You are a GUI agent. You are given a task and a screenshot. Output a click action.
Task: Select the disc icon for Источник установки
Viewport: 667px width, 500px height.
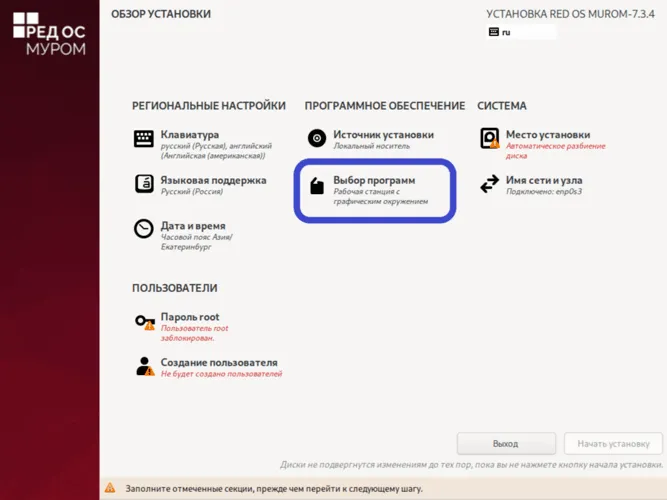pos(317,138)
